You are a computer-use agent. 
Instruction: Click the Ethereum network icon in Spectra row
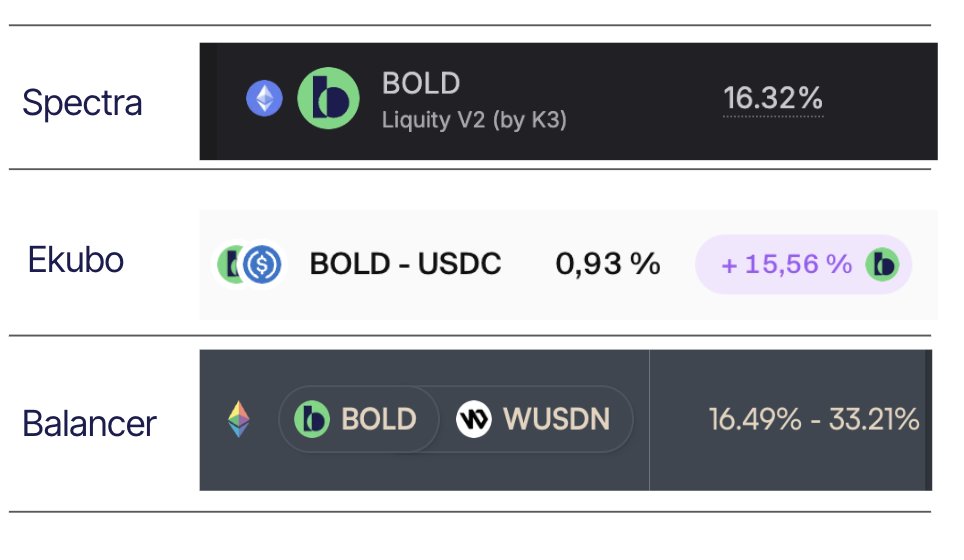coord(264,98)
